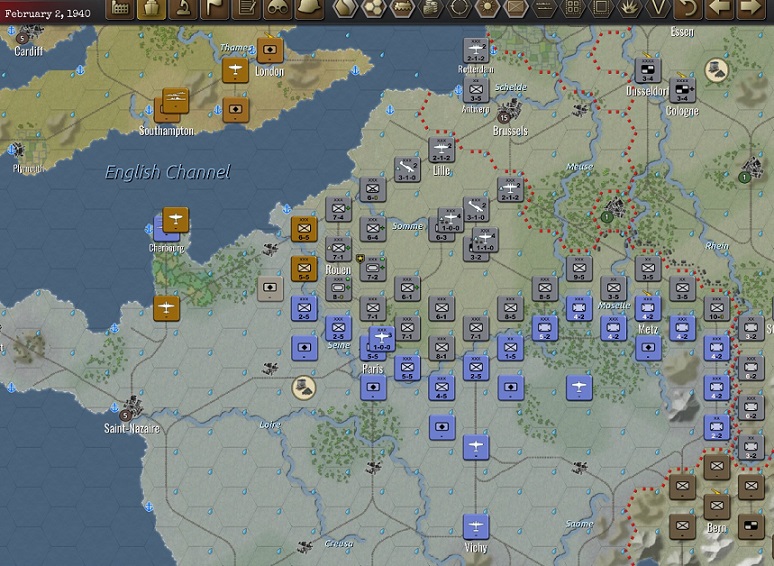Click the undo arrow icon
Image resolution: width=774 pixels, height=566 pixels.
tap(687, 9)
